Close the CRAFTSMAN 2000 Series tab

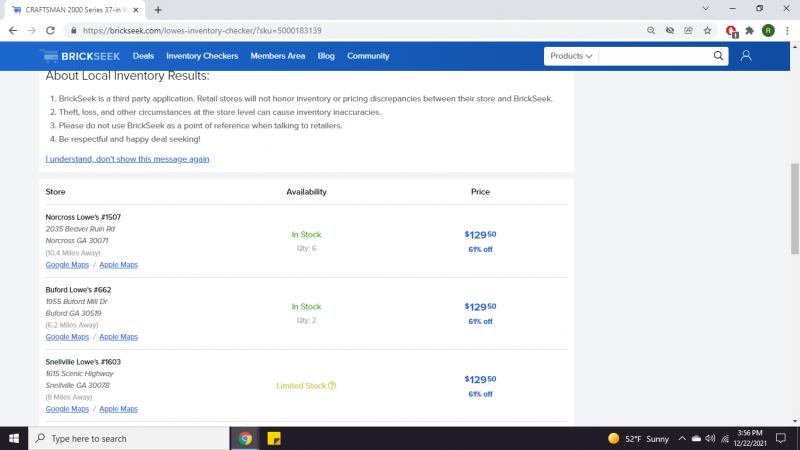click(x=136, y=10)
